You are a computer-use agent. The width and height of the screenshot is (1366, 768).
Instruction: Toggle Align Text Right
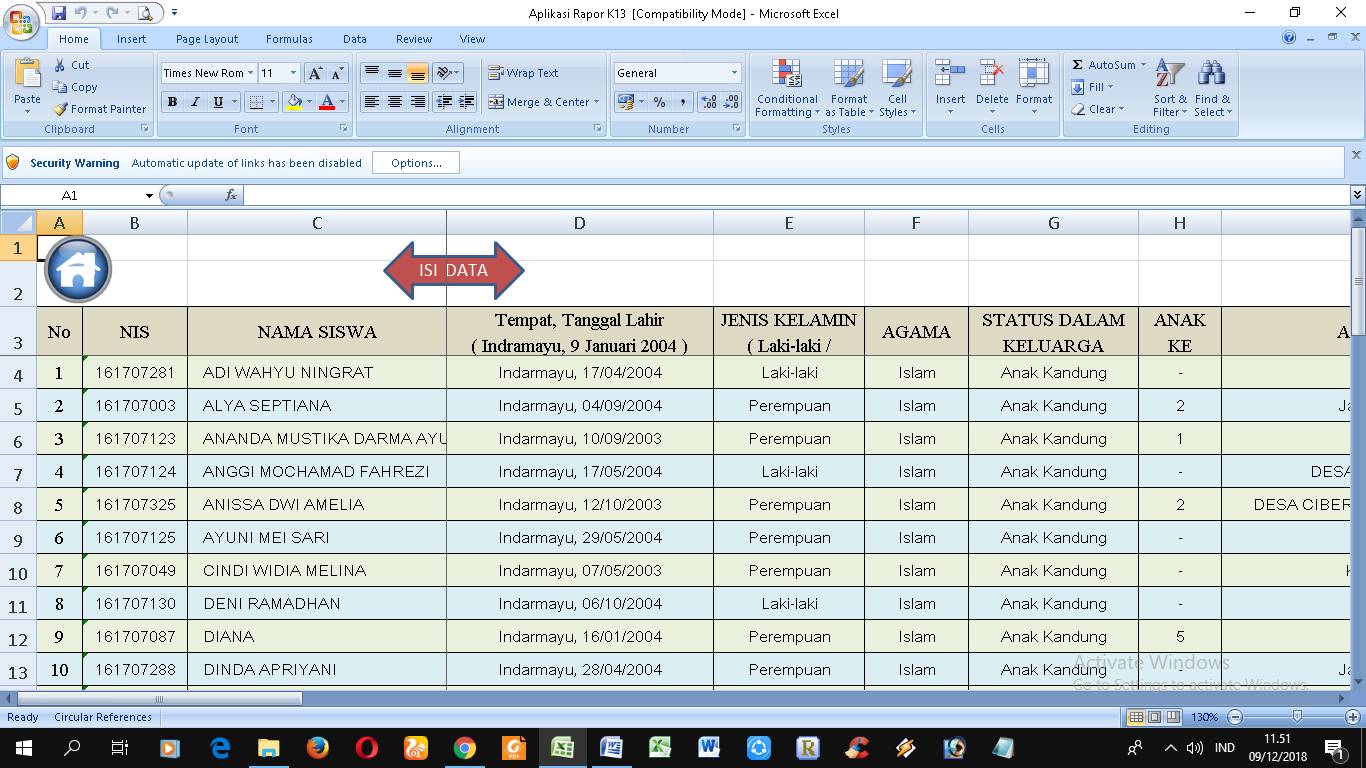click(x=418, y=102)
